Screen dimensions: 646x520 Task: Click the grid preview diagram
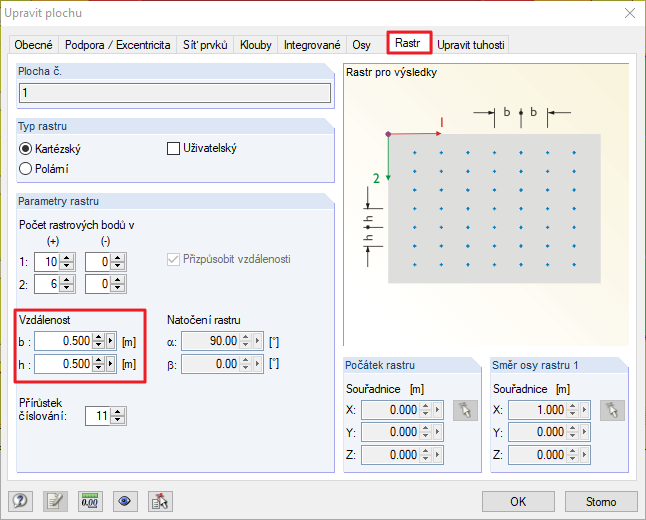pos(486,205)
